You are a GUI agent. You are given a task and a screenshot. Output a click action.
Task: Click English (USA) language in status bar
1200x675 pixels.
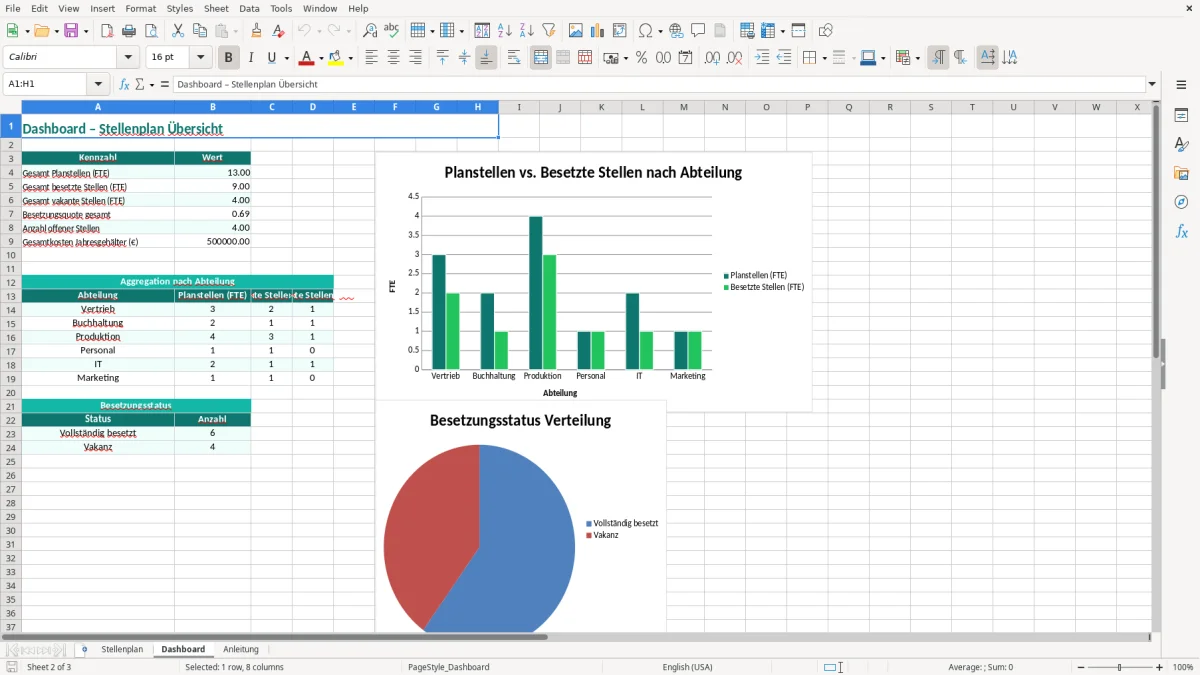click(x=687, y=667)
